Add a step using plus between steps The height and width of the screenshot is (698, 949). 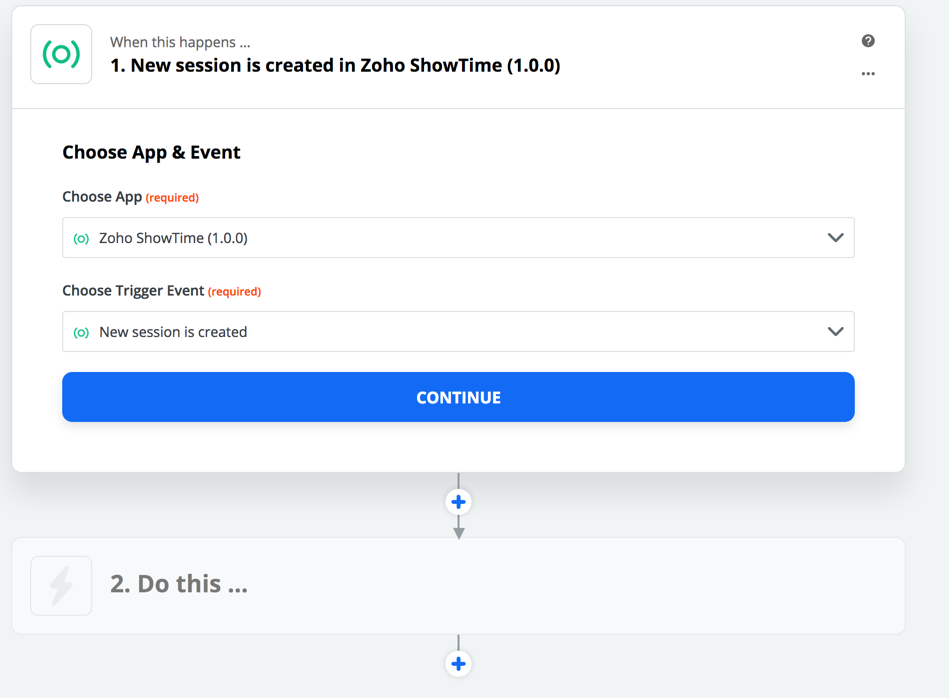[459, 502]
